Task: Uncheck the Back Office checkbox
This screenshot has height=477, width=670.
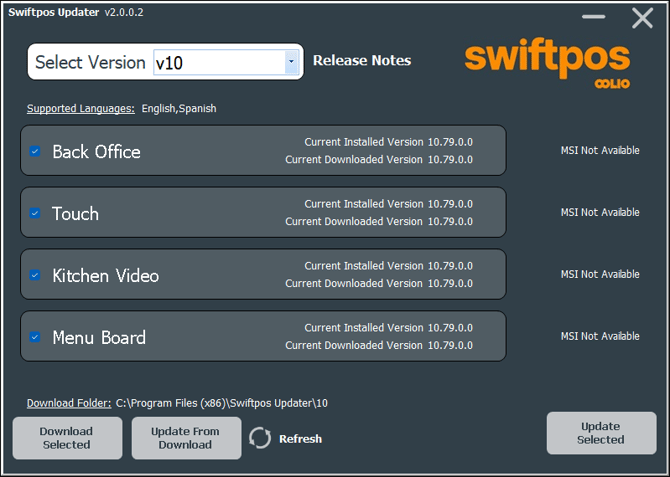Action: (x=35, y=151)
